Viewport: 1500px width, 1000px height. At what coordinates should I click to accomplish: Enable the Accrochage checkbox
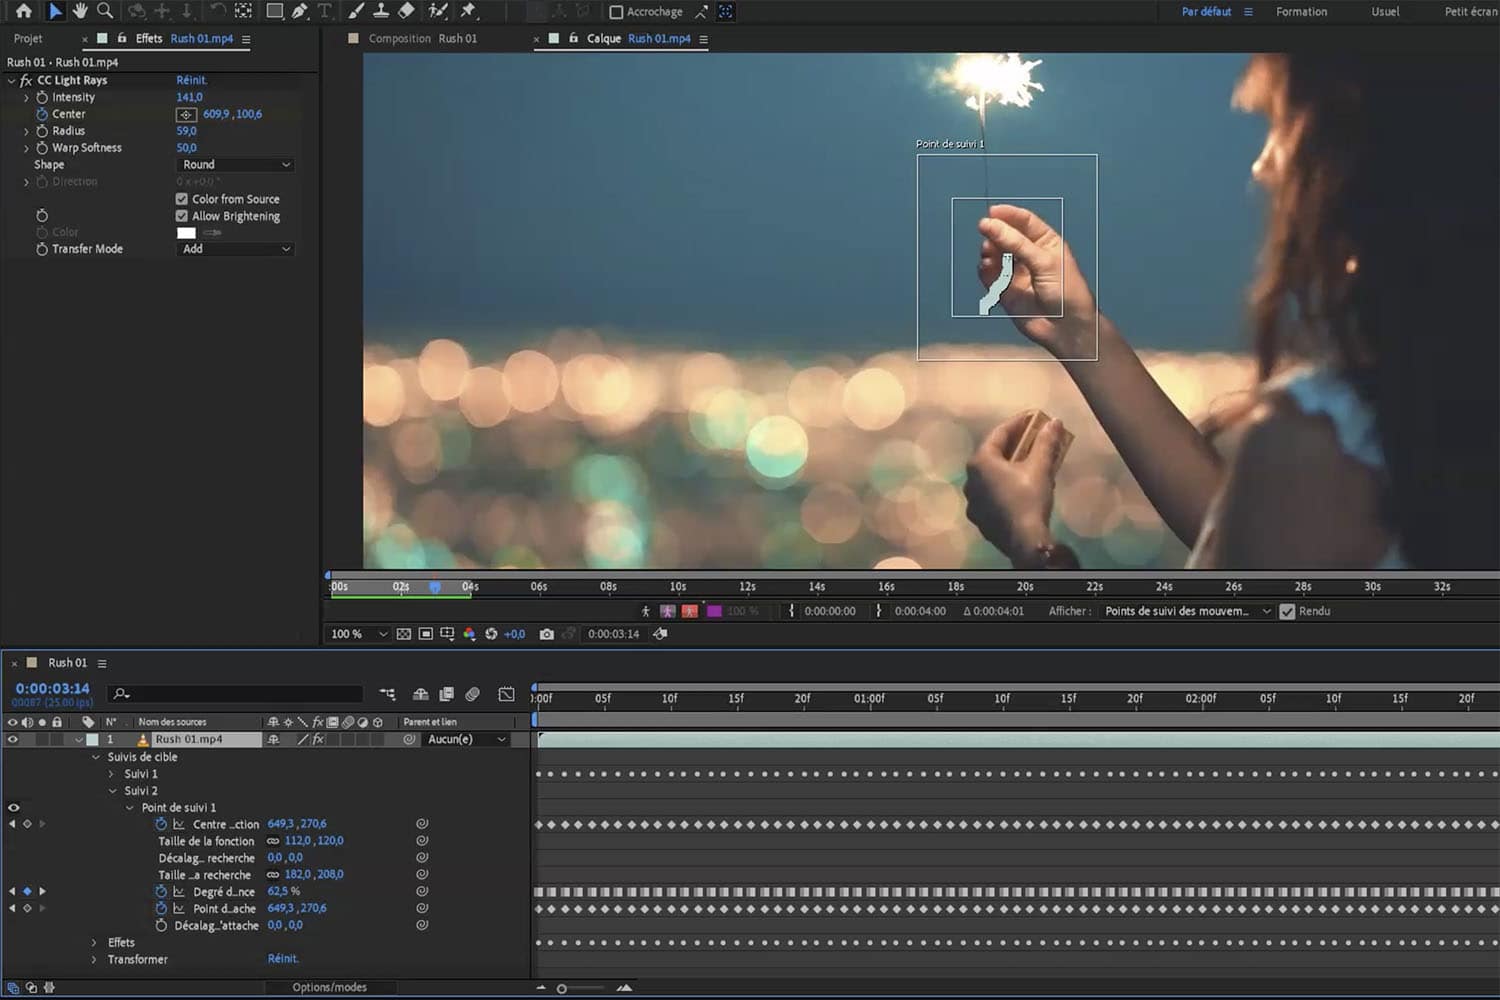[x=616, y=12]
